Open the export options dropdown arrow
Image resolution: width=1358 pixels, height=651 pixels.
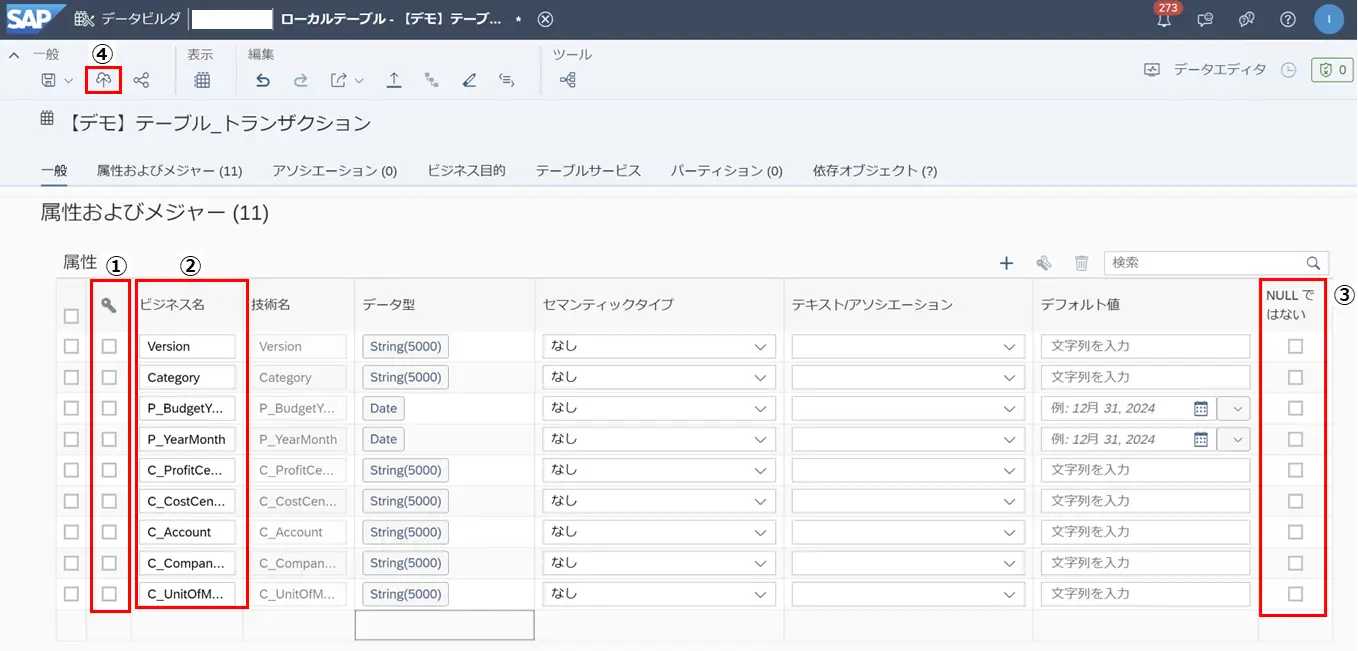click(x=359, y=80)
